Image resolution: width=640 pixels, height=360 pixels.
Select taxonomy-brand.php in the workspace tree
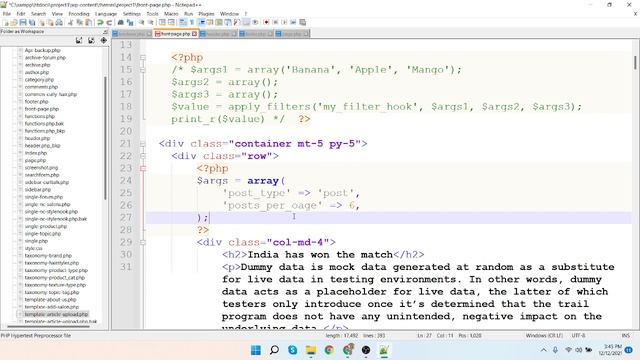48,256
